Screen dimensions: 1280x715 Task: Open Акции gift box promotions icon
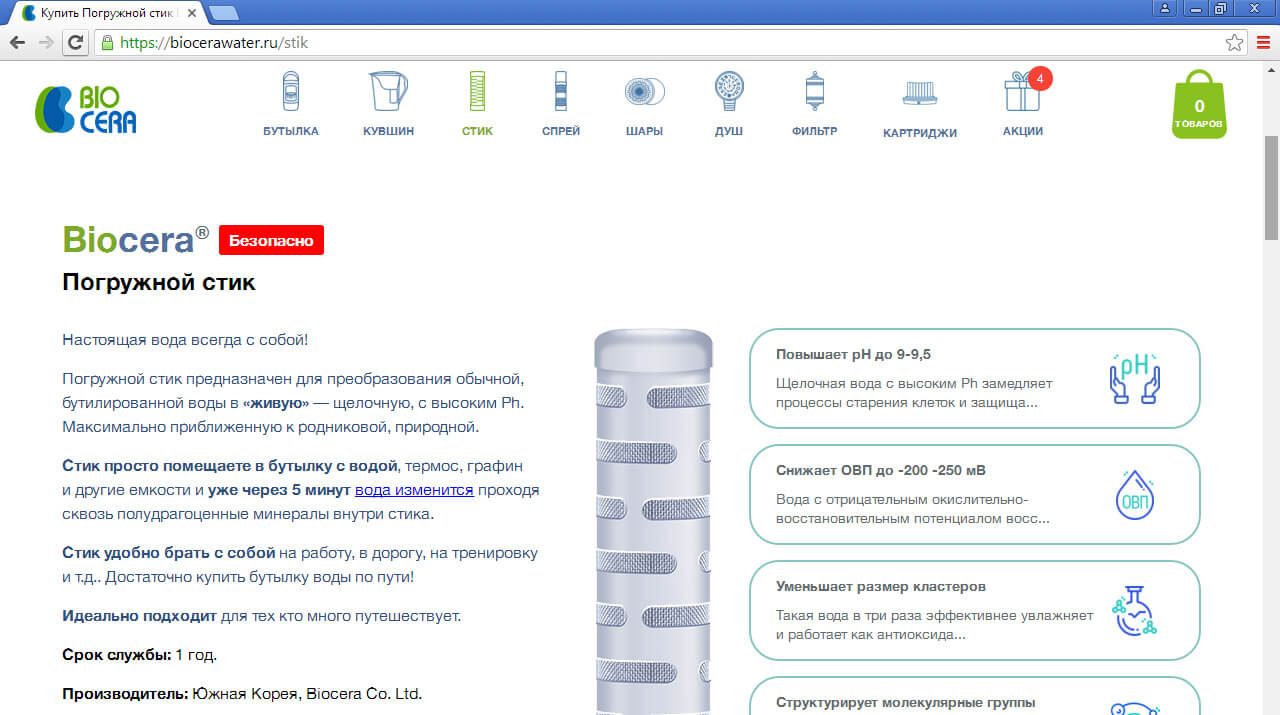pos(1022,92)
